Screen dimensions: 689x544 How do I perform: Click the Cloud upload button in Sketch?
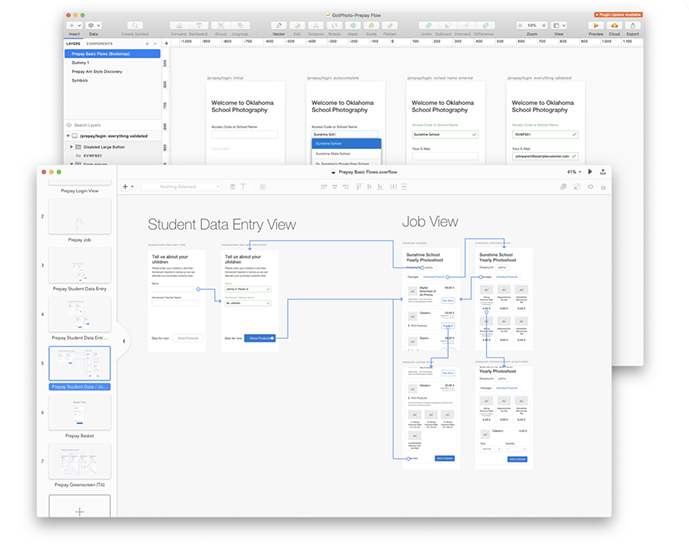pos(614,25)
